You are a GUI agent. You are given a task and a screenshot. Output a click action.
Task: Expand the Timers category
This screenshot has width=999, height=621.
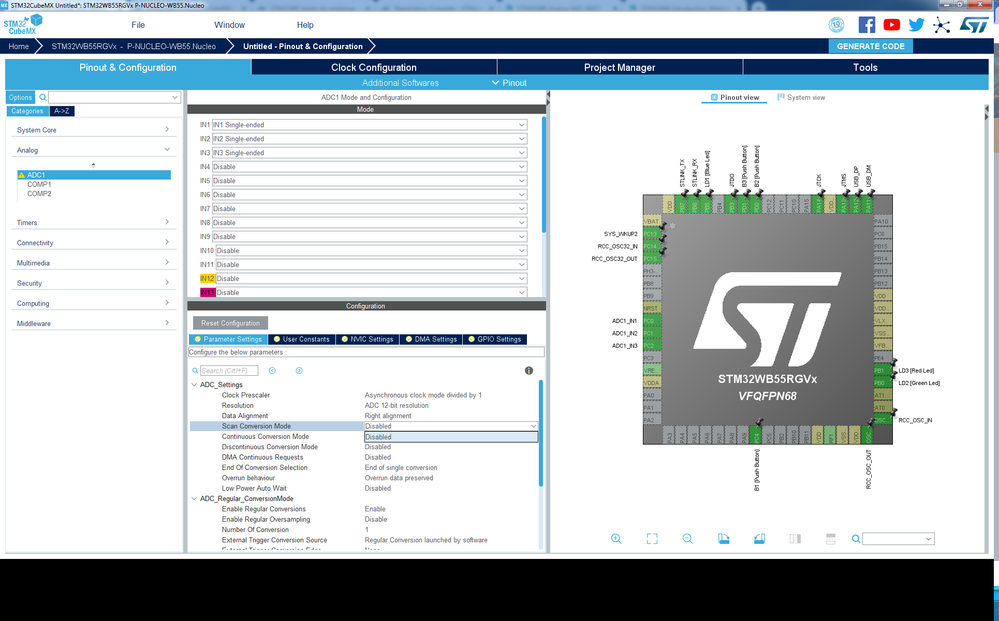pyautogui.click(x=93, y=222)
